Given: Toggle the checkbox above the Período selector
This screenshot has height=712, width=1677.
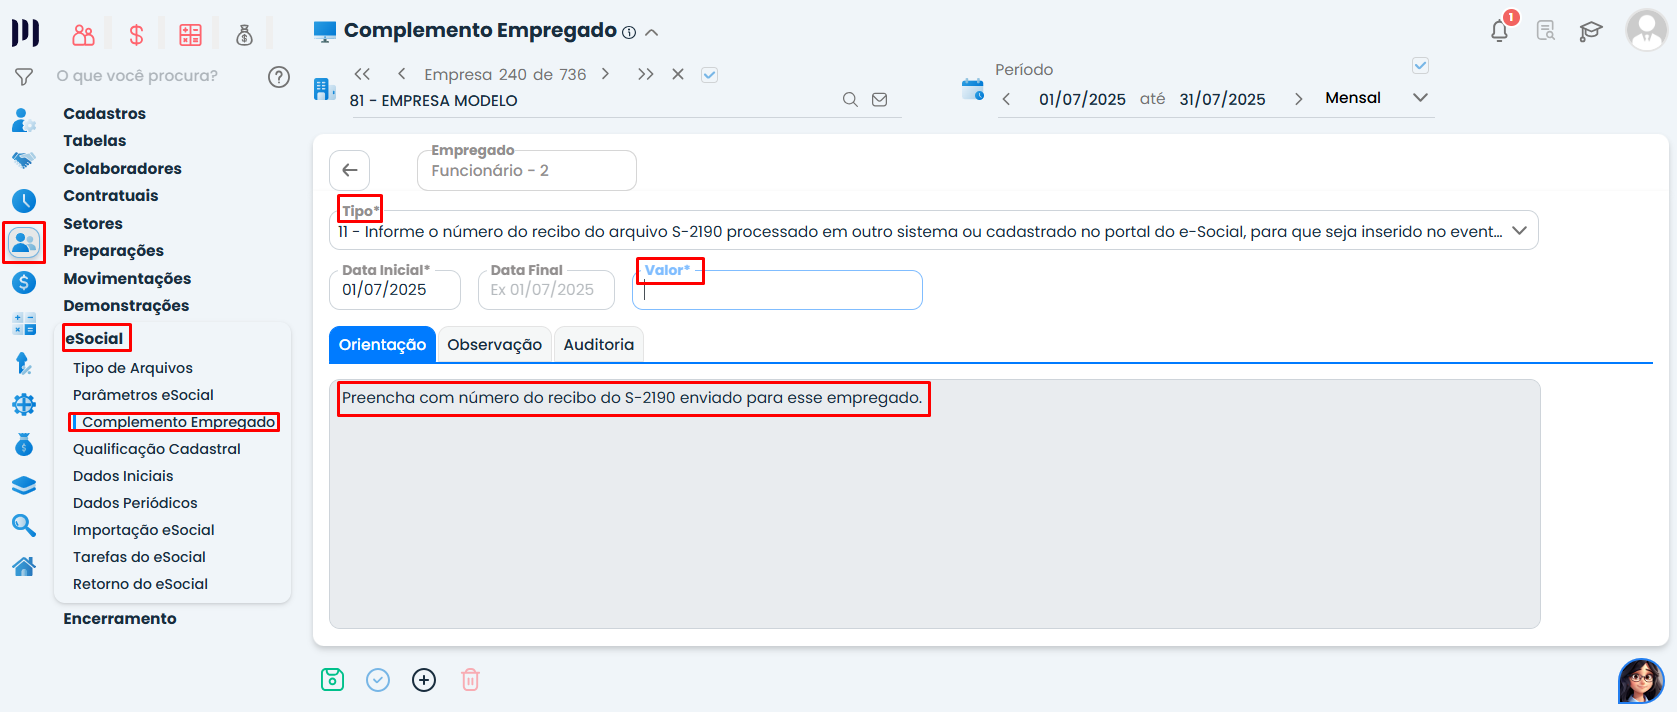Looking at the screenshot, I should tap(1420, 66).
